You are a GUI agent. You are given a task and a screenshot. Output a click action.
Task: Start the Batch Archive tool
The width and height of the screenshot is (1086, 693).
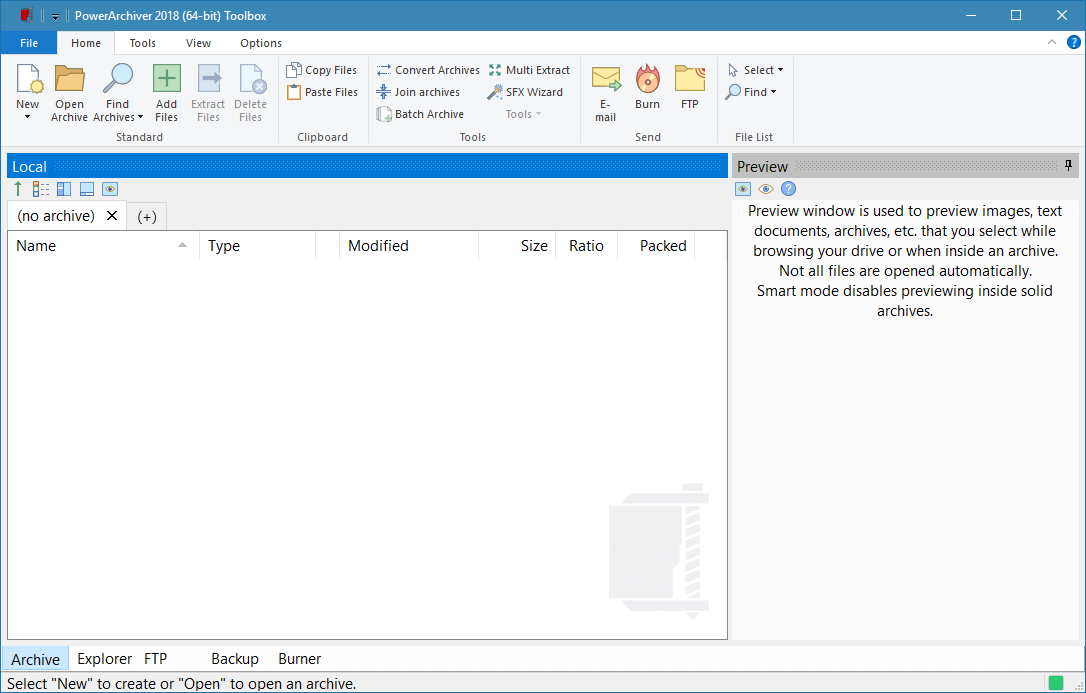(x=420, y=114)
